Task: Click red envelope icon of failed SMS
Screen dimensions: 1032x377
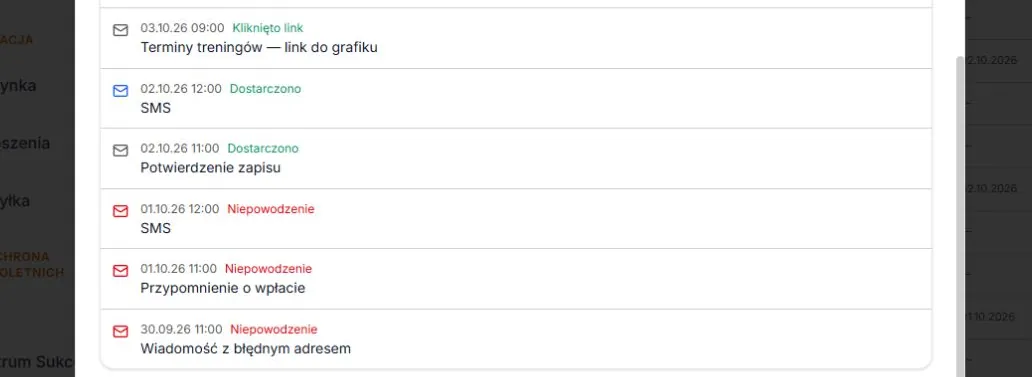Action: (x=120, y=211)
